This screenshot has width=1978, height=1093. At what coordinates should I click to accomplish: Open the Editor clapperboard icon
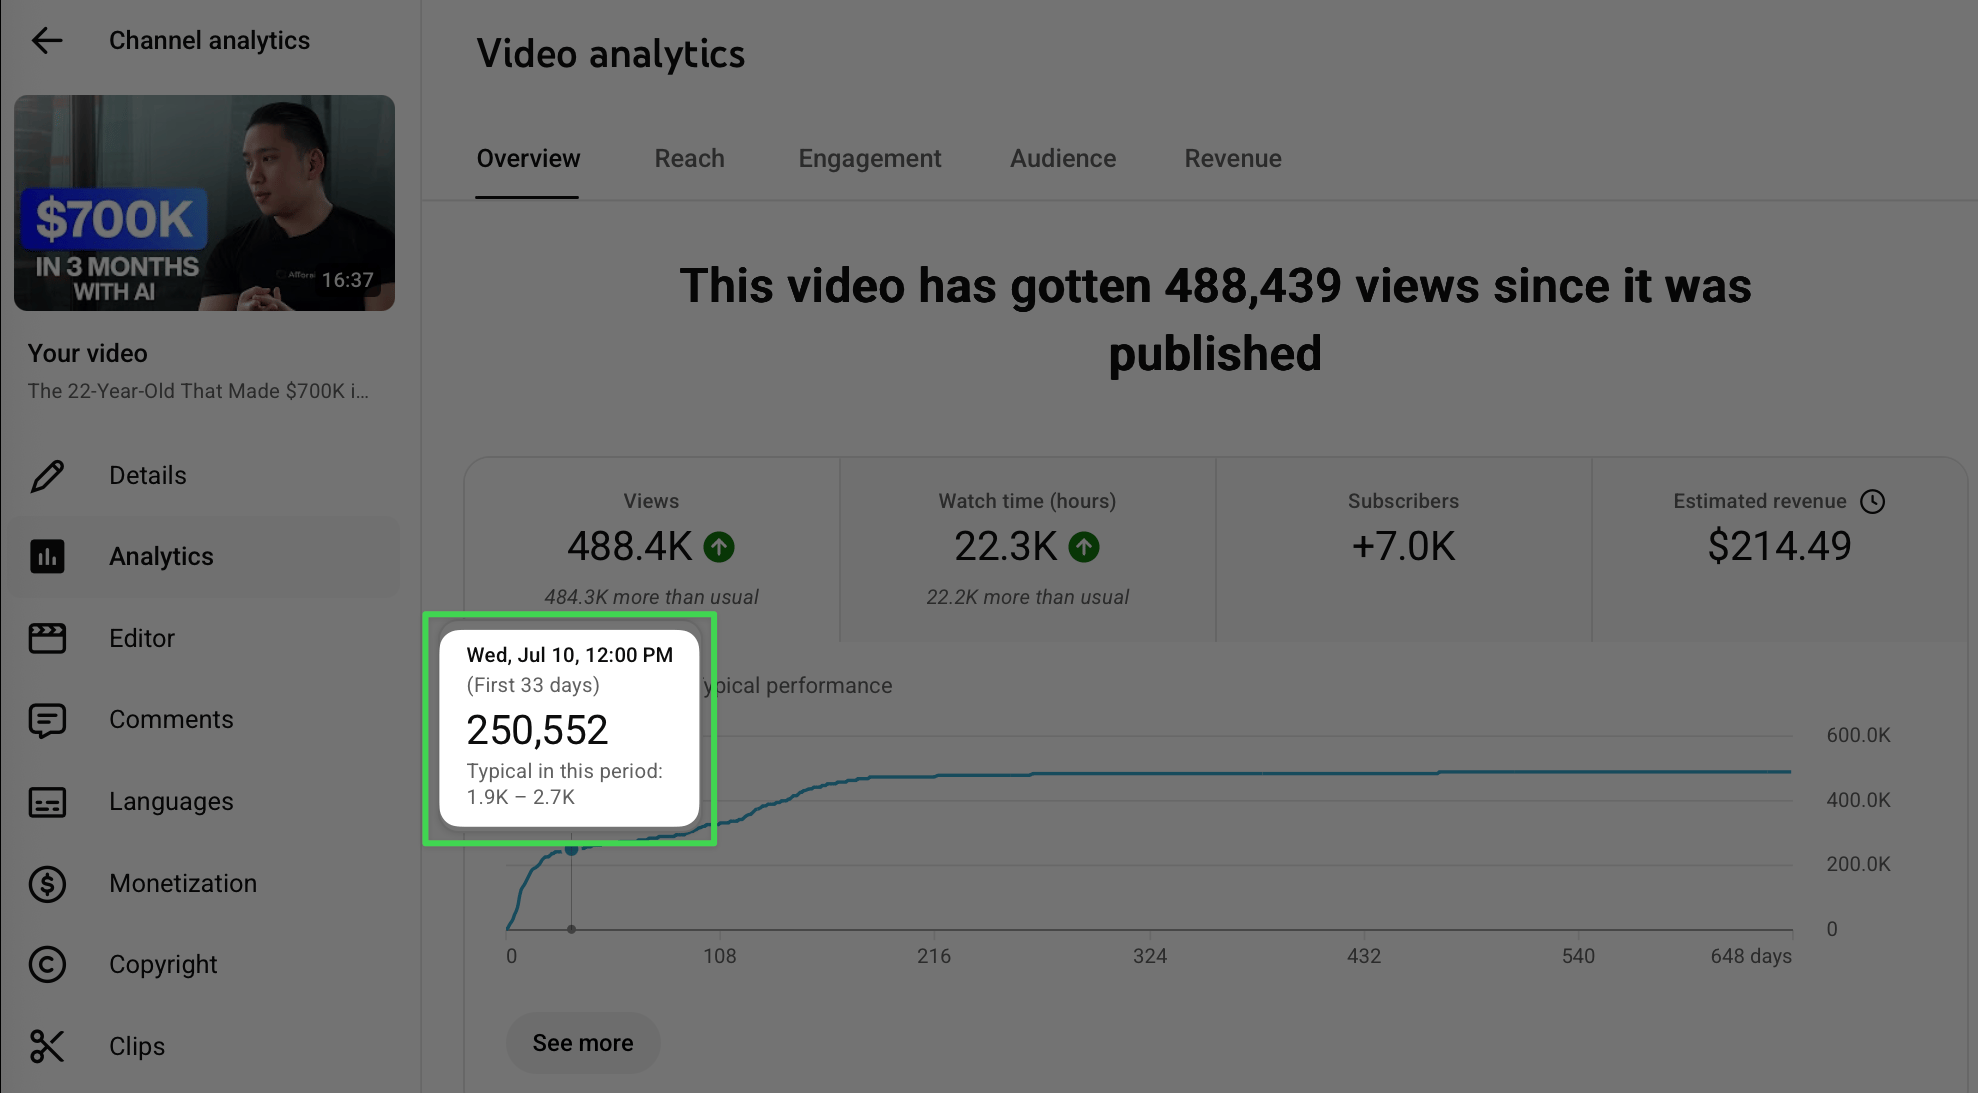tap(47, 638)
